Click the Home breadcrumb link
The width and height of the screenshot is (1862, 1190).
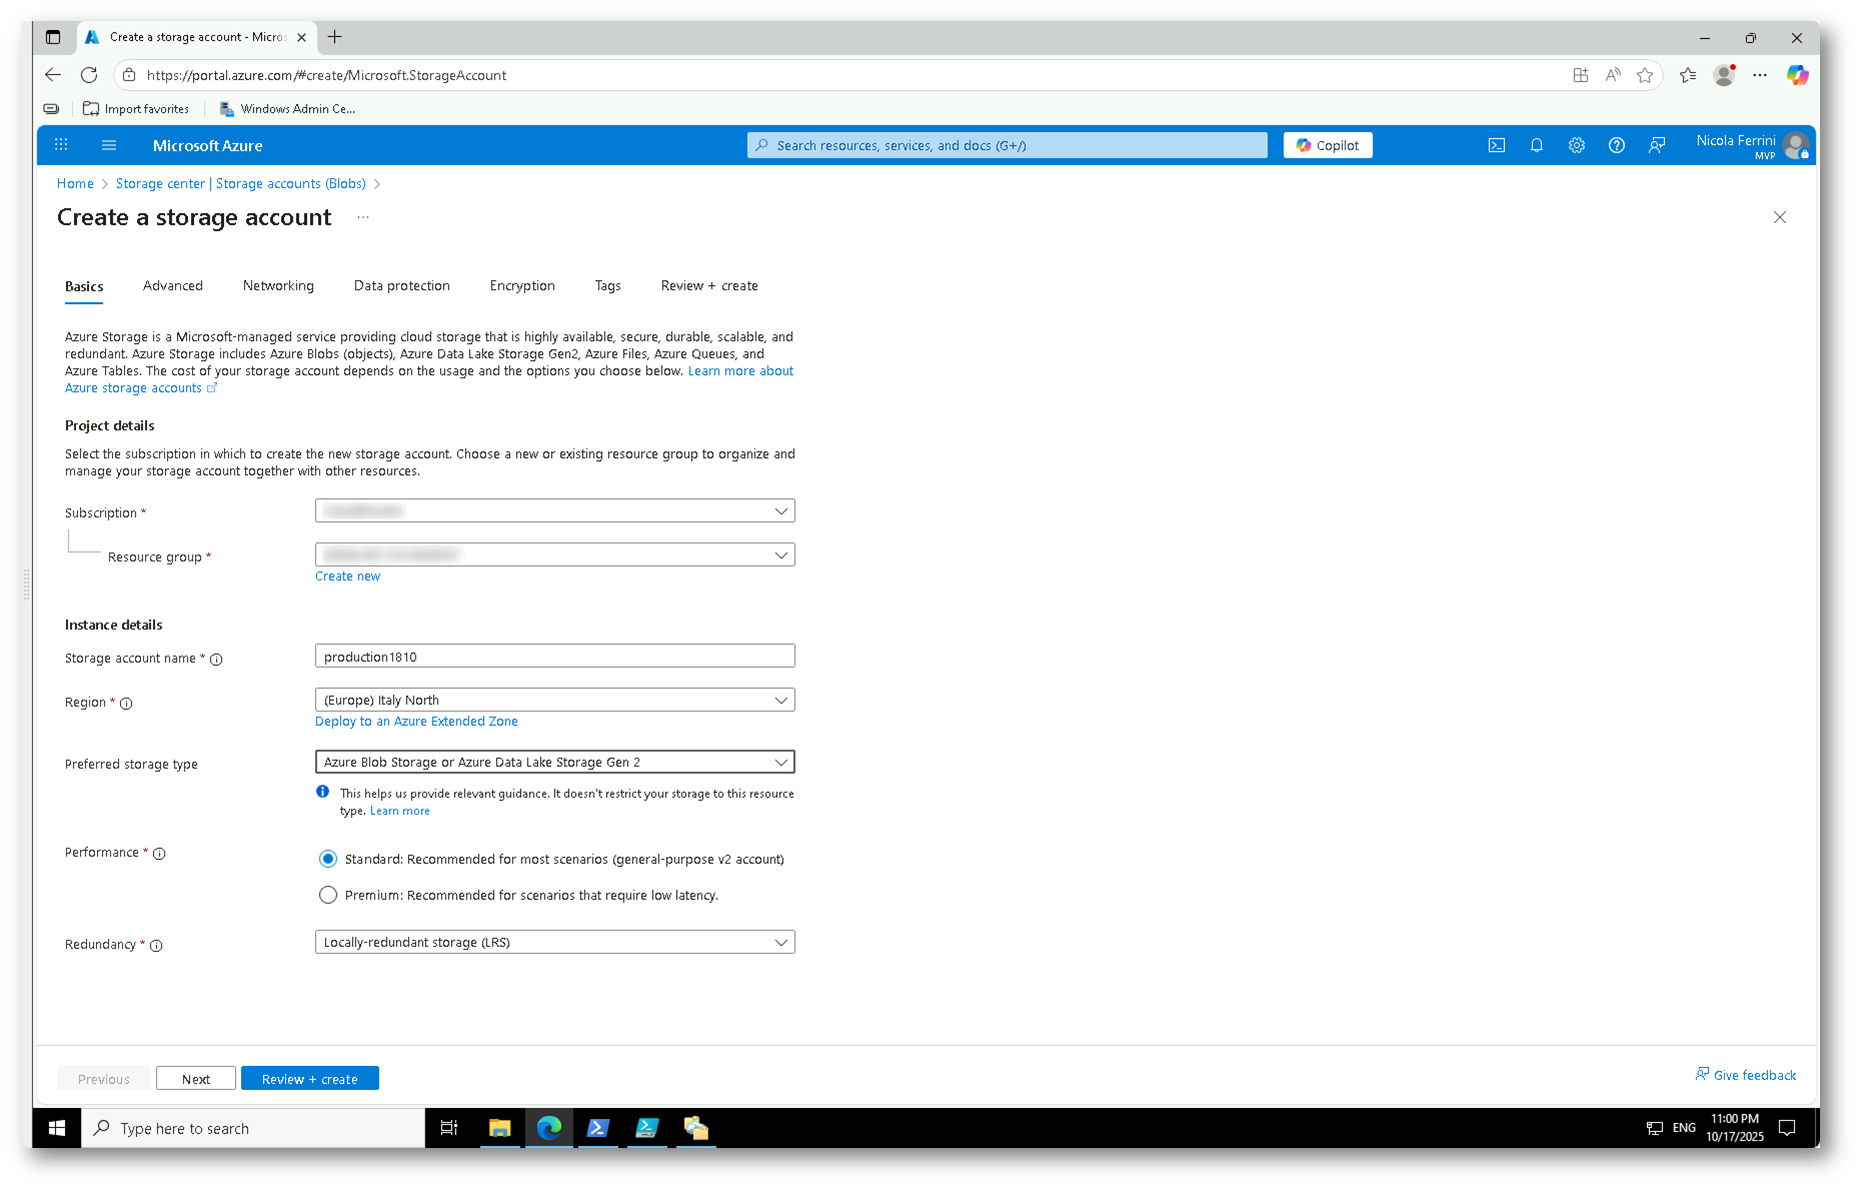click(75, 184)
